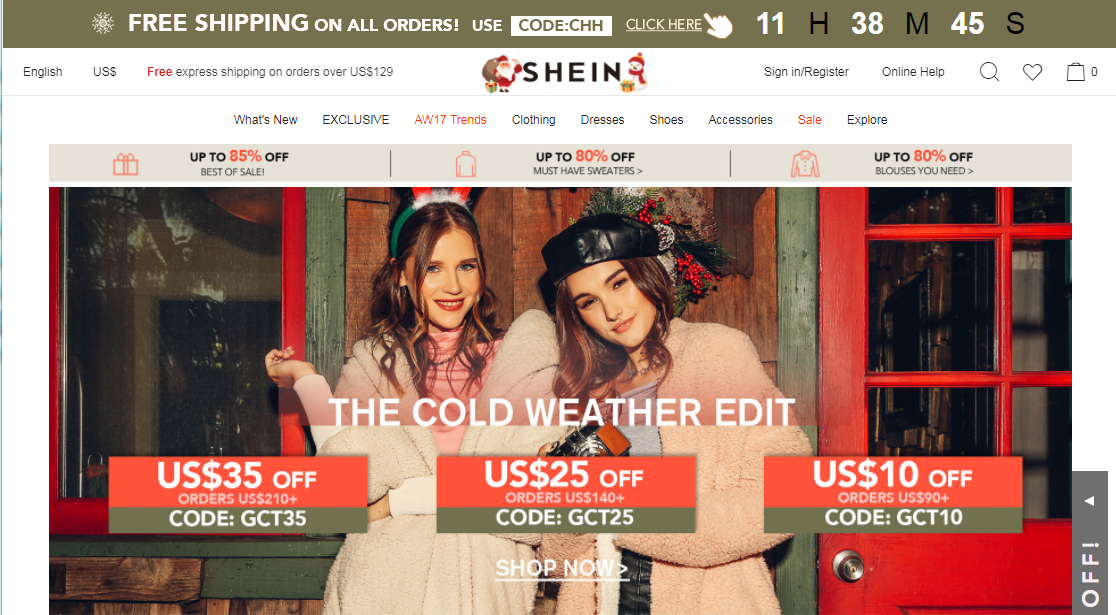This screenshot has height=615, width=1116.
Task: Open the US$ currency dropdown
Action: pos(105,72)
